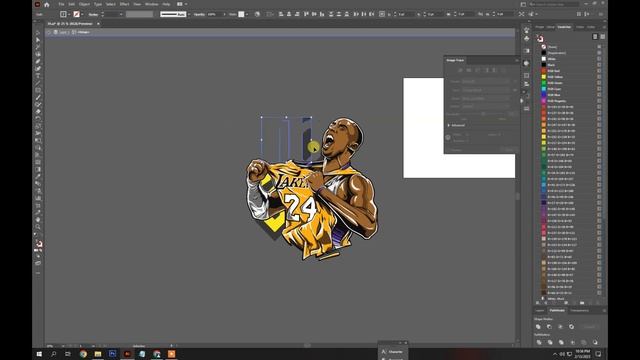Select the Zoom tool

click(x=38, y=227)
